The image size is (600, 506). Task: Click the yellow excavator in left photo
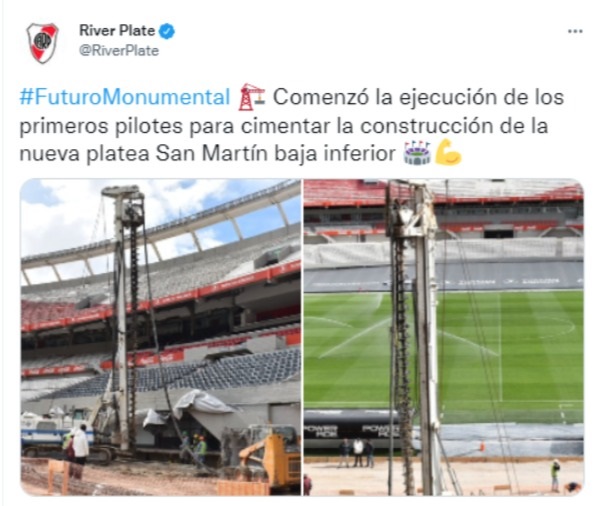coord(274,455)
